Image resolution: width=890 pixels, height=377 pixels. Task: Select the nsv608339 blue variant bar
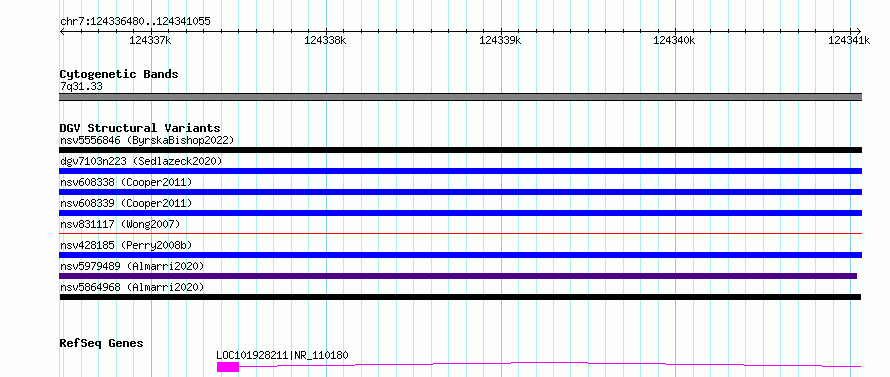coord(460,213)
